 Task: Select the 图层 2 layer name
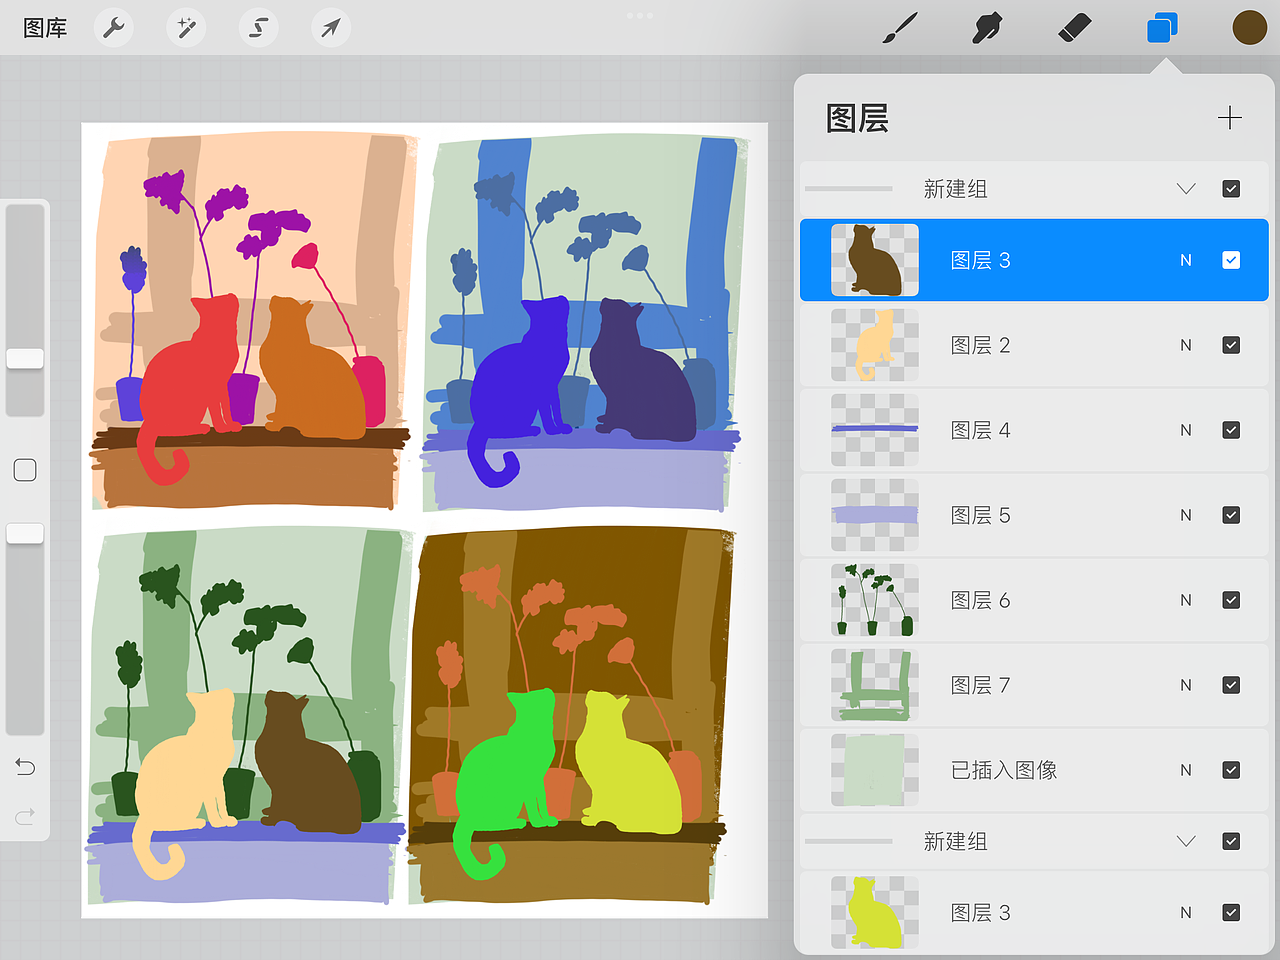[x=980, y=345]
